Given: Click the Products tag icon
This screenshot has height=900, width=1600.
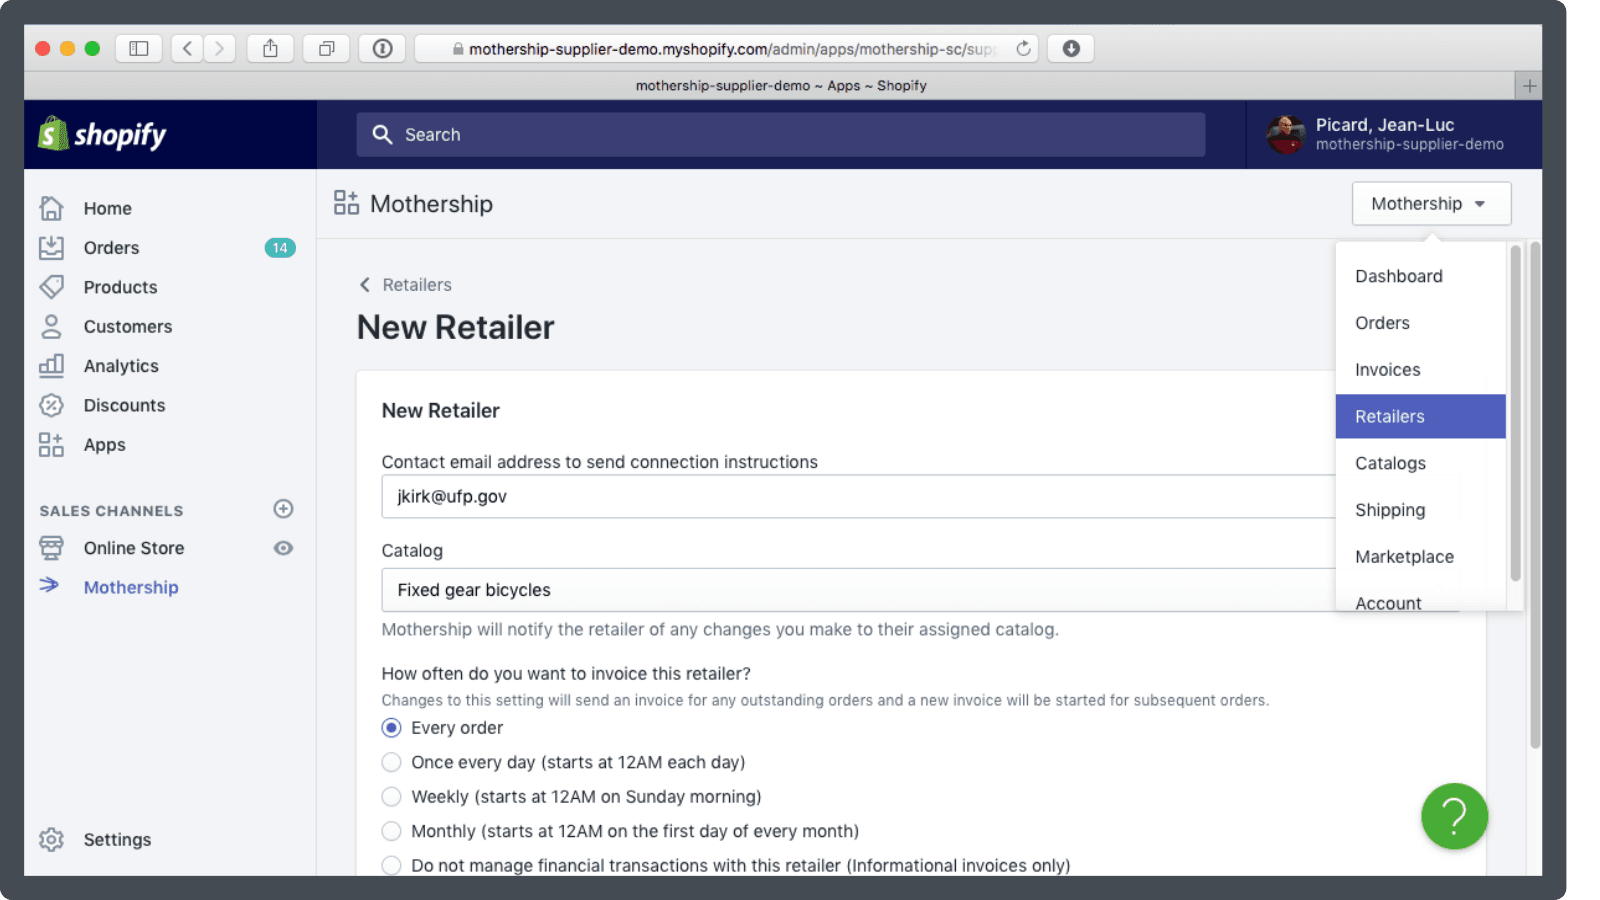Looking at the screenshot, I should pos(51,287).
